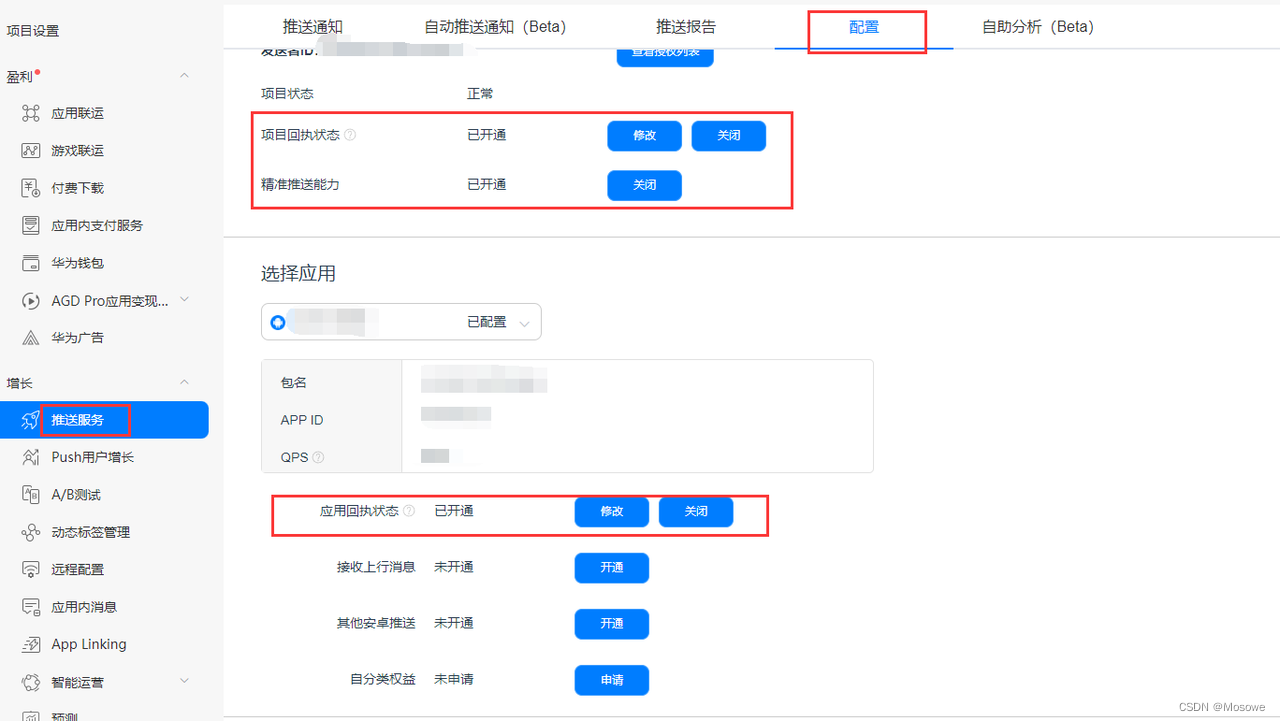Click 修改 for 项目回执状态
Image resolution: width=1280 pixels, height=721 pixels.
(645, 136)
